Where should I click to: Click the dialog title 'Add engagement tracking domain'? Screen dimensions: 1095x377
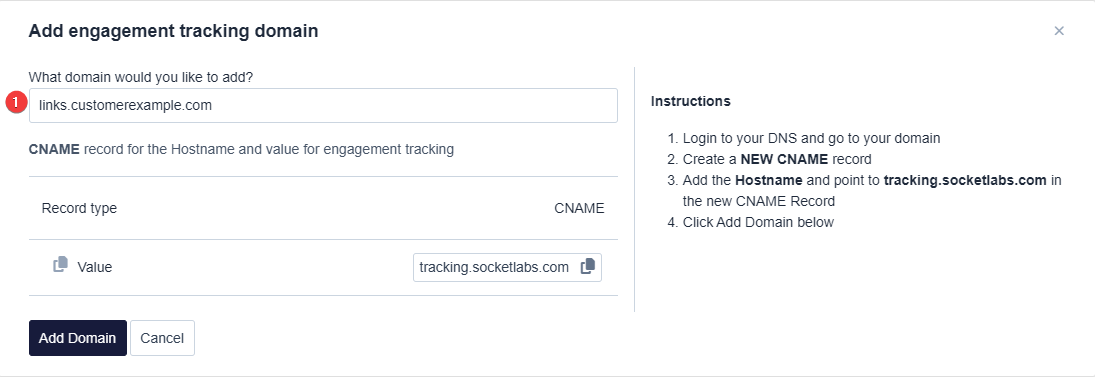tap(174, 31)
